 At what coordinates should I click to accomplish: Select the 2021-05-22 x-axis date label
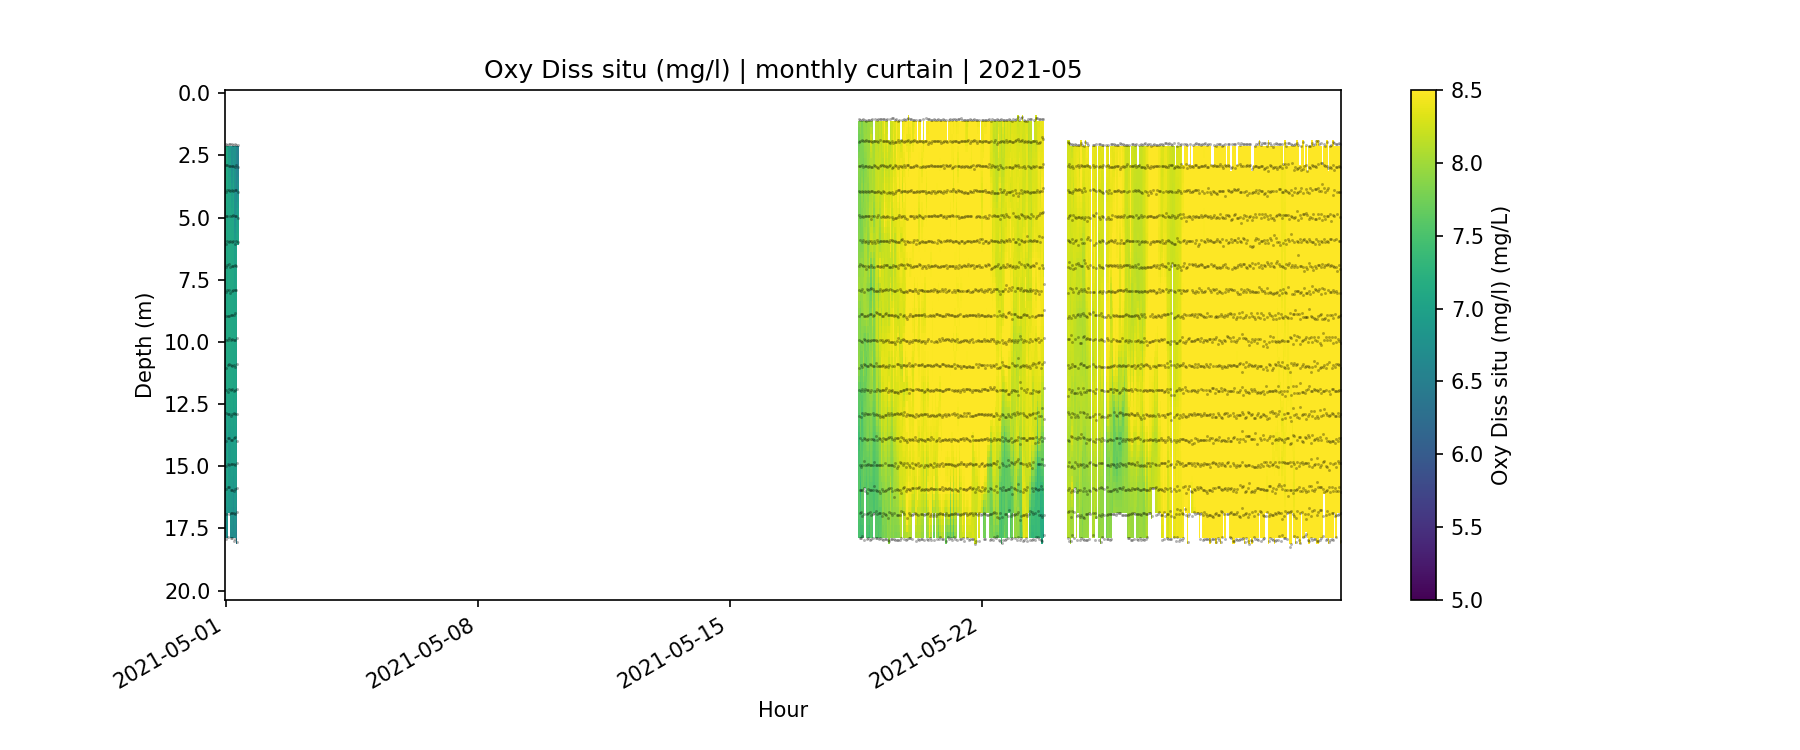(925, 650)
